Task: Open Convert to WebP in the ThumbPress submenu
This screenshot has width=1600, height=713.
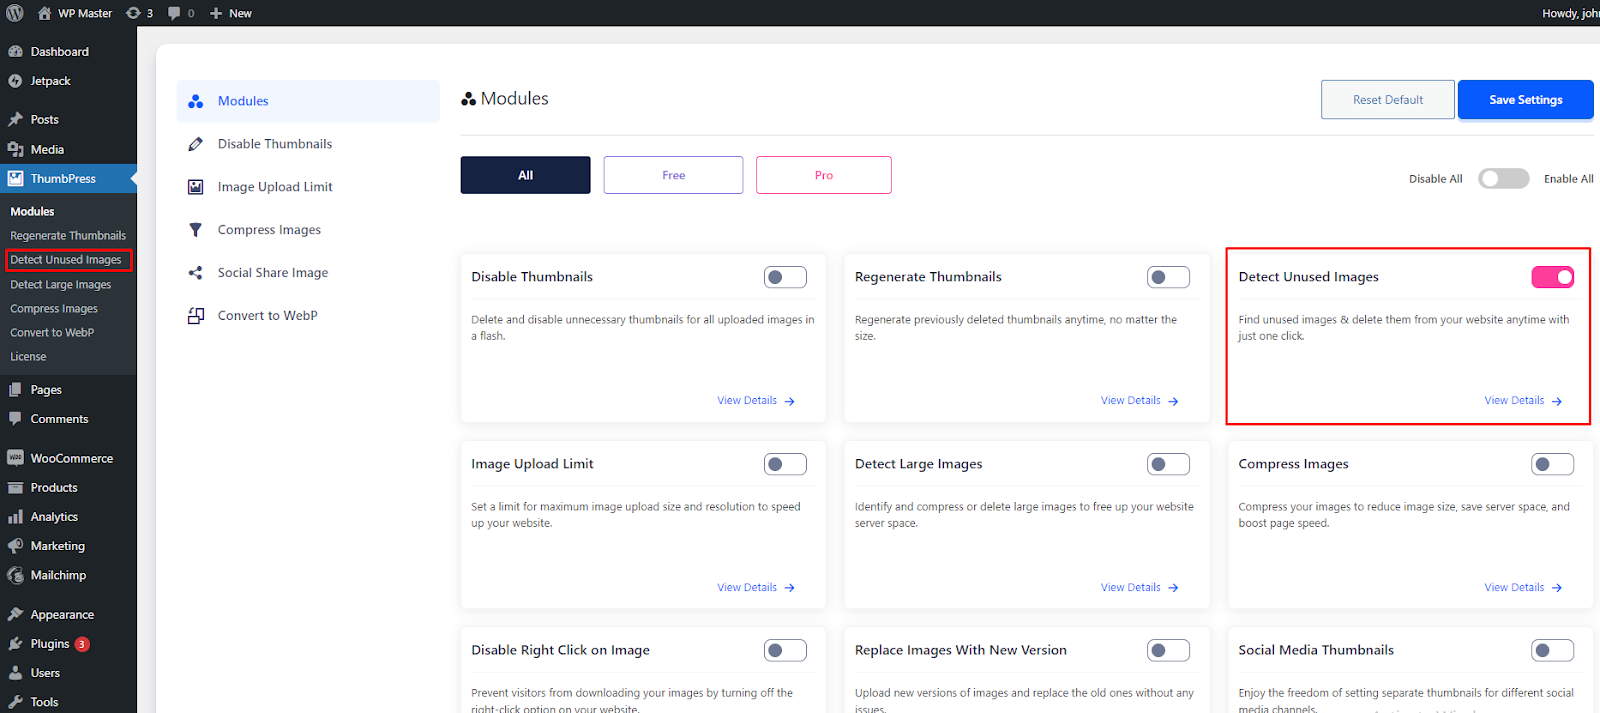Action: coord(52,333)
